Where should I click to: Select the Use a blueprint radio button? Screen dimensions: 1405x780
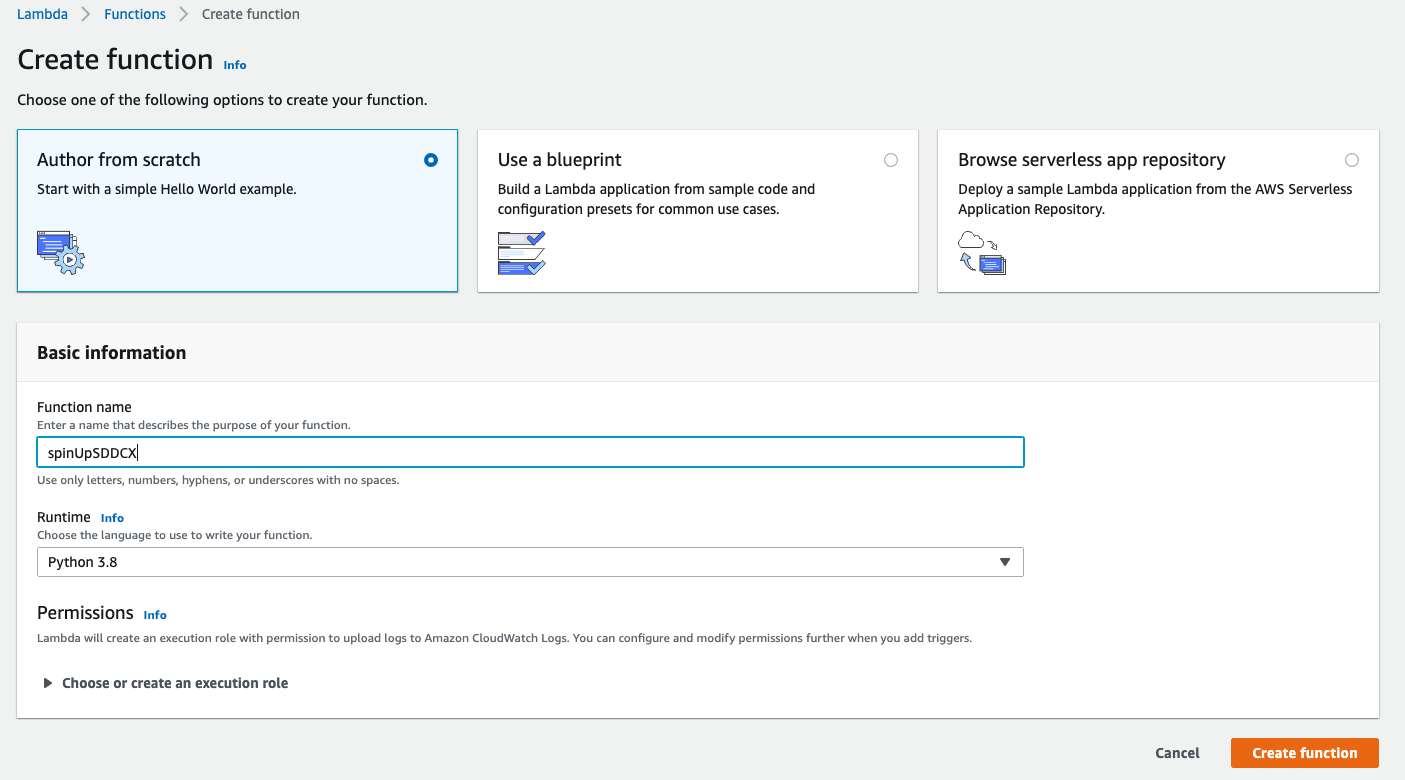click(891, 160)
